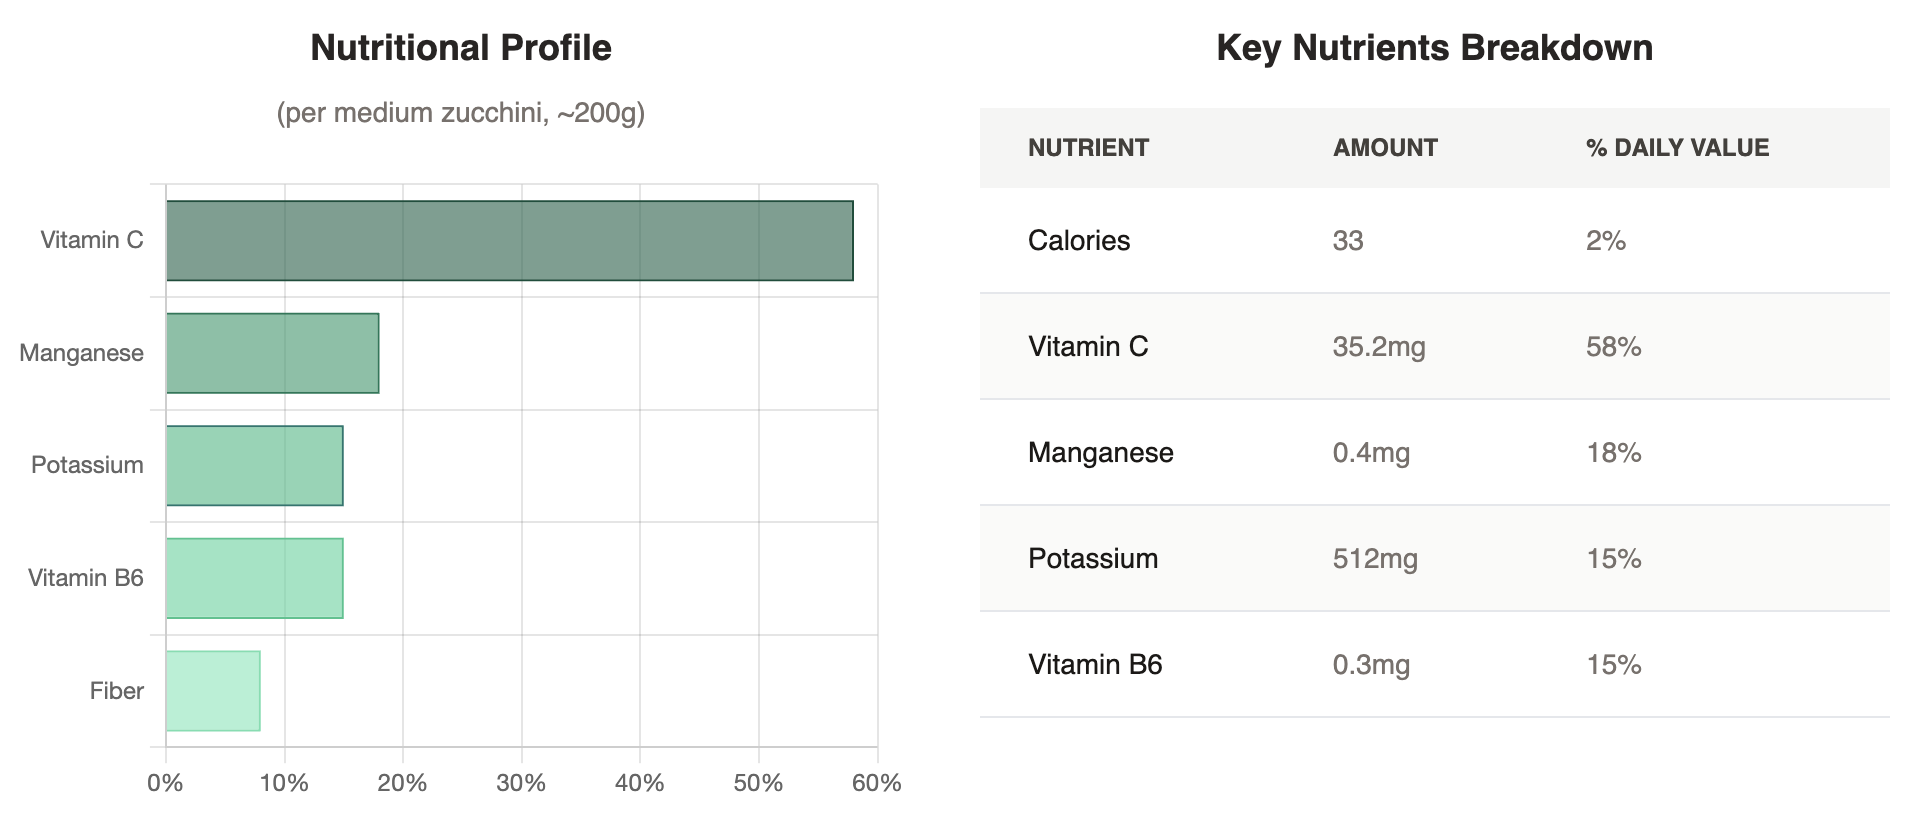1912x814 pixels.
Task: Click the Key Nutrients Breakdown heading
Action: [x=1434, y=48]
